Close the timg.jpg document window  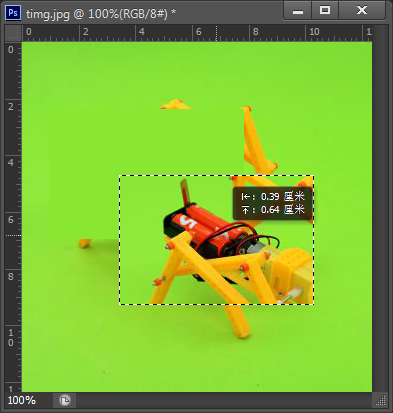click(x=362, y=11)
